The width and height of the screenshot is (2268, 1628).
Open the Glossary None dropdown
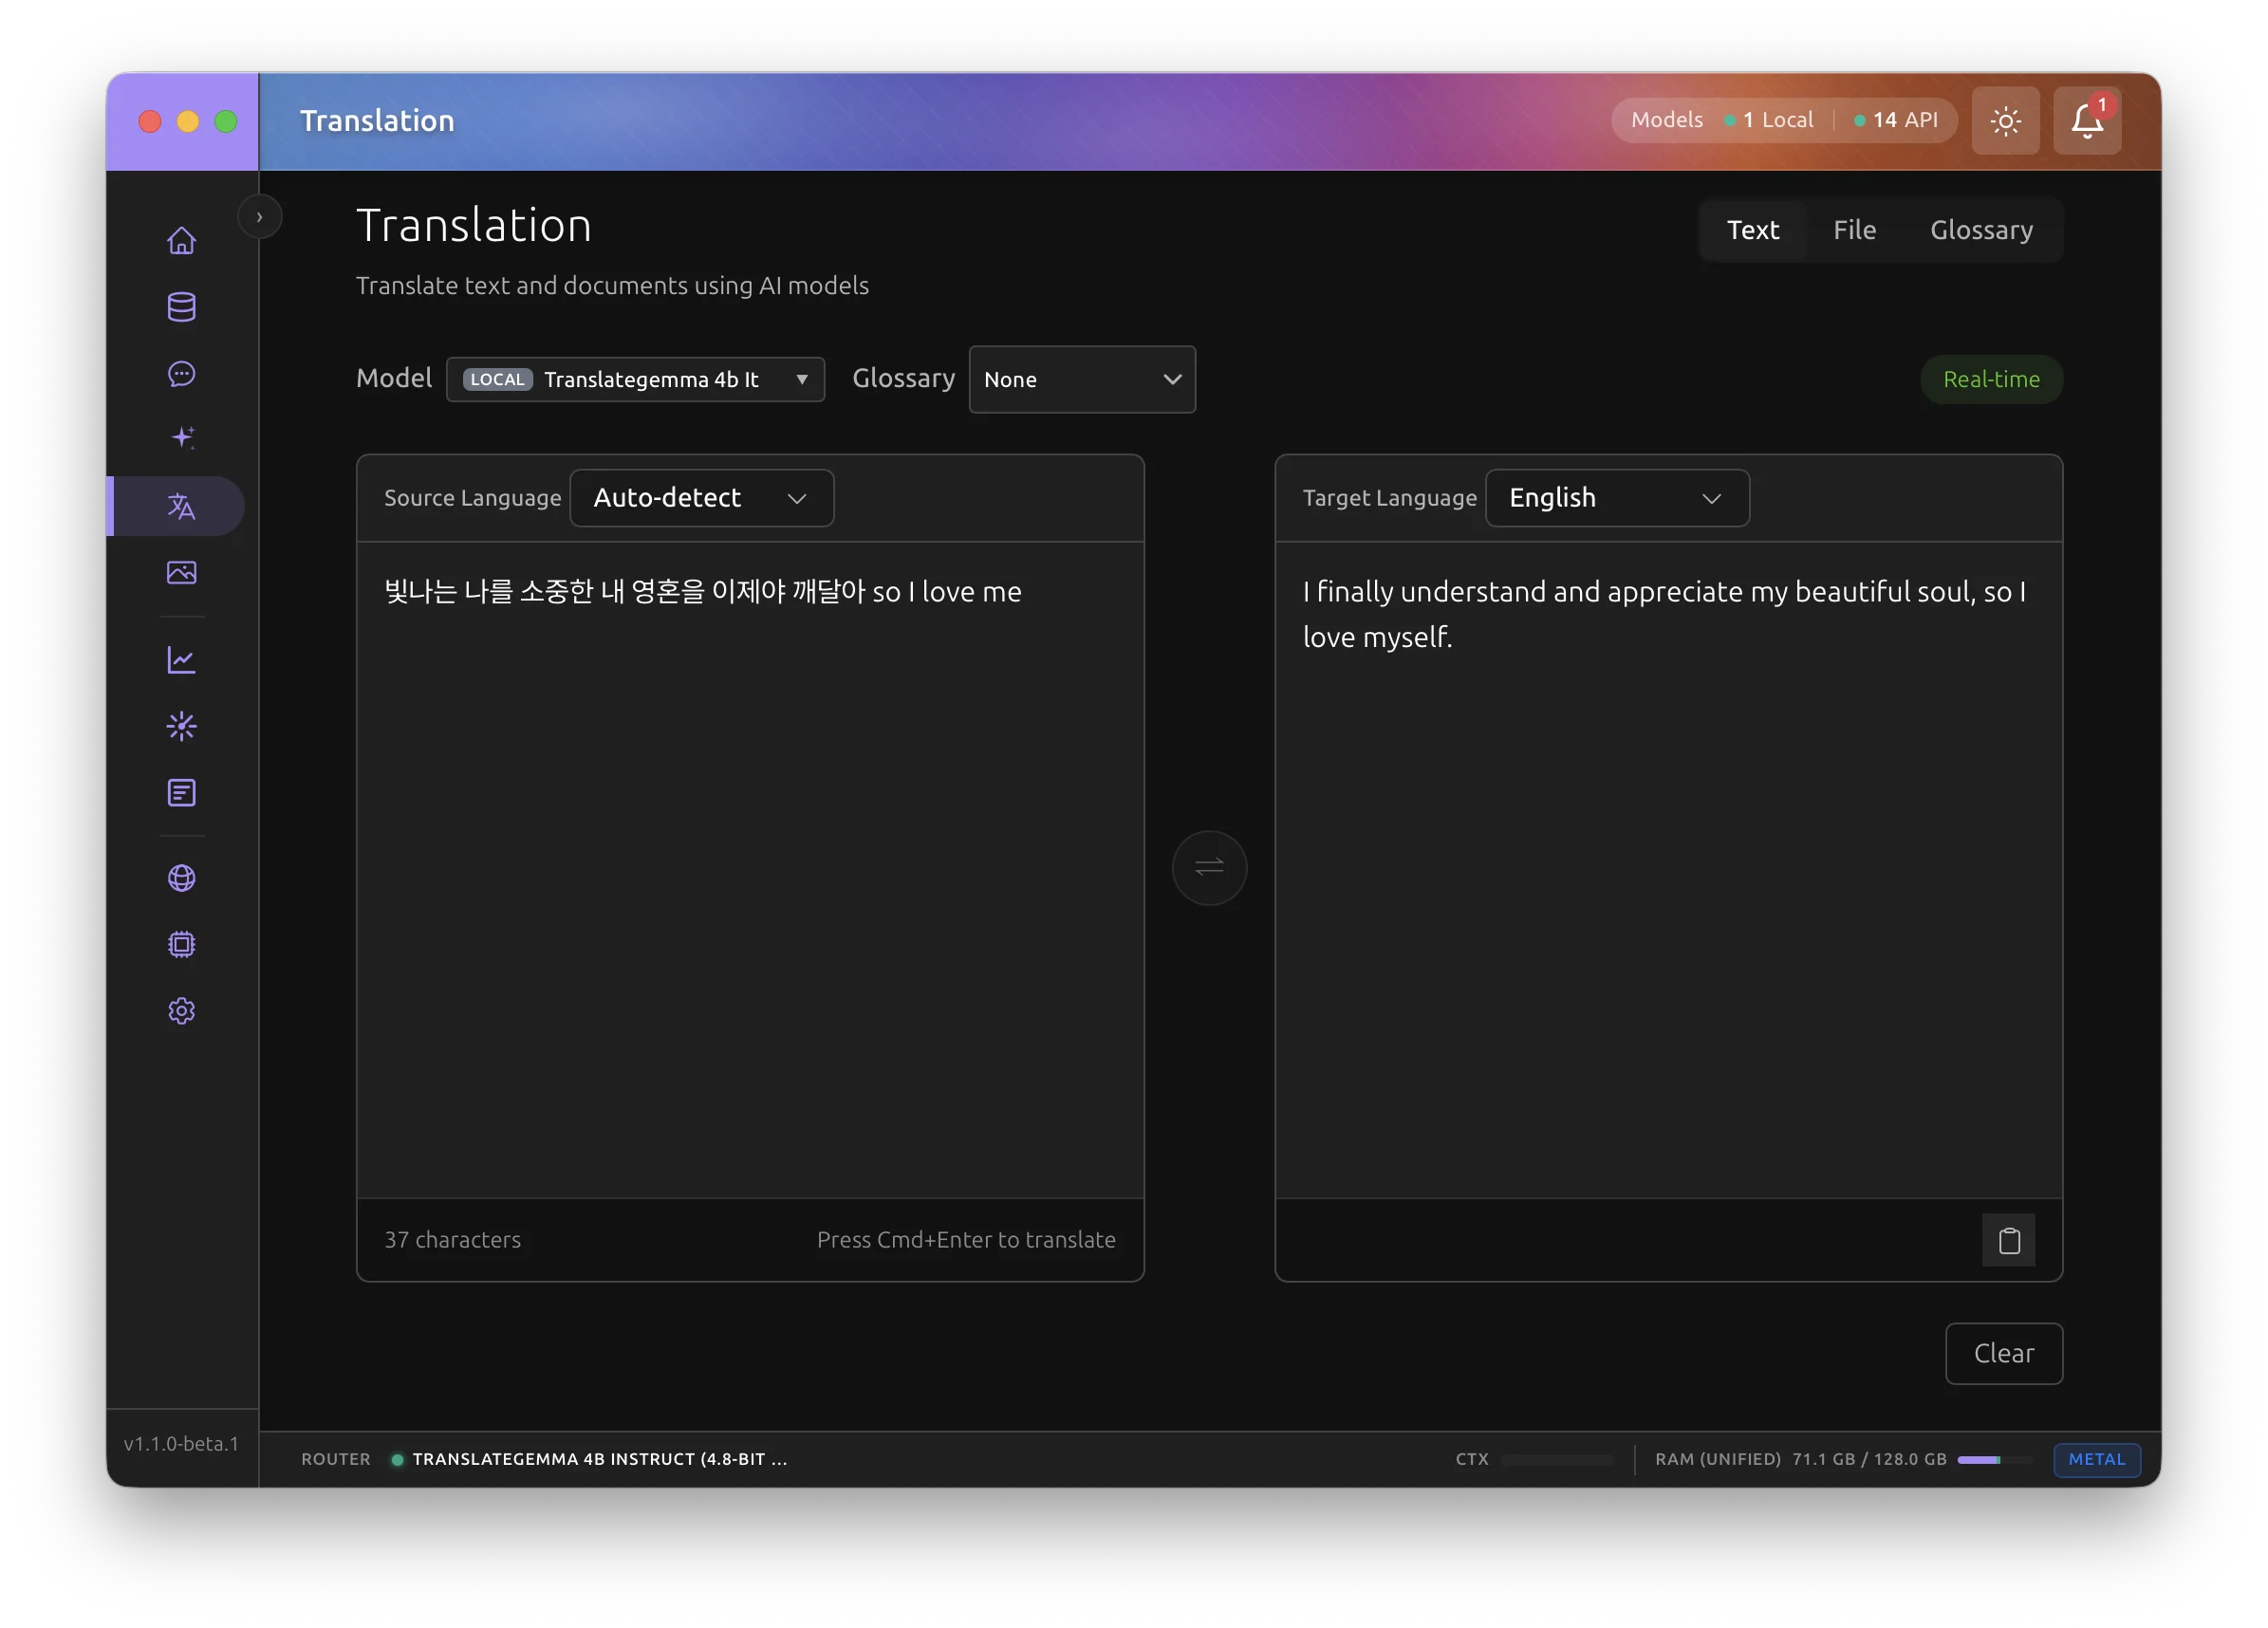[1081, 380]
